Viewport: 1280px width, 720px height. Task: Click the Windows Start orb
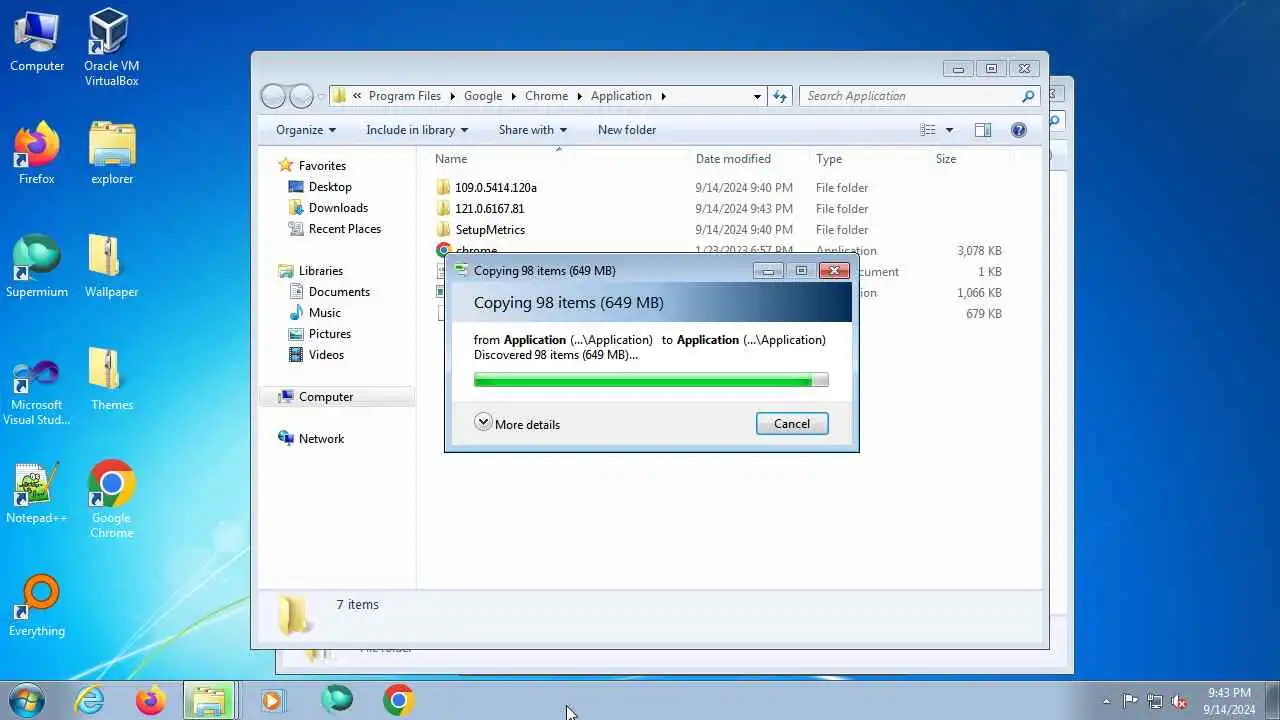pyautogui.click(x=26, y=700)
